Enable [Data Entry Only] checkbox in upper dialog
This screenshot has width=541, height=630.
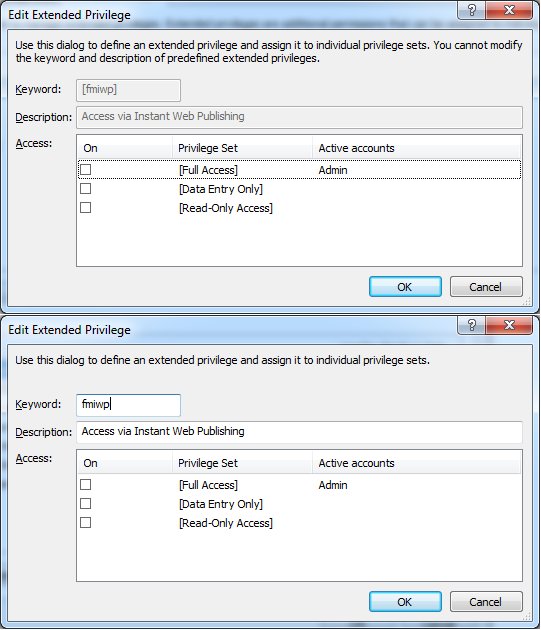click(86, 188)
